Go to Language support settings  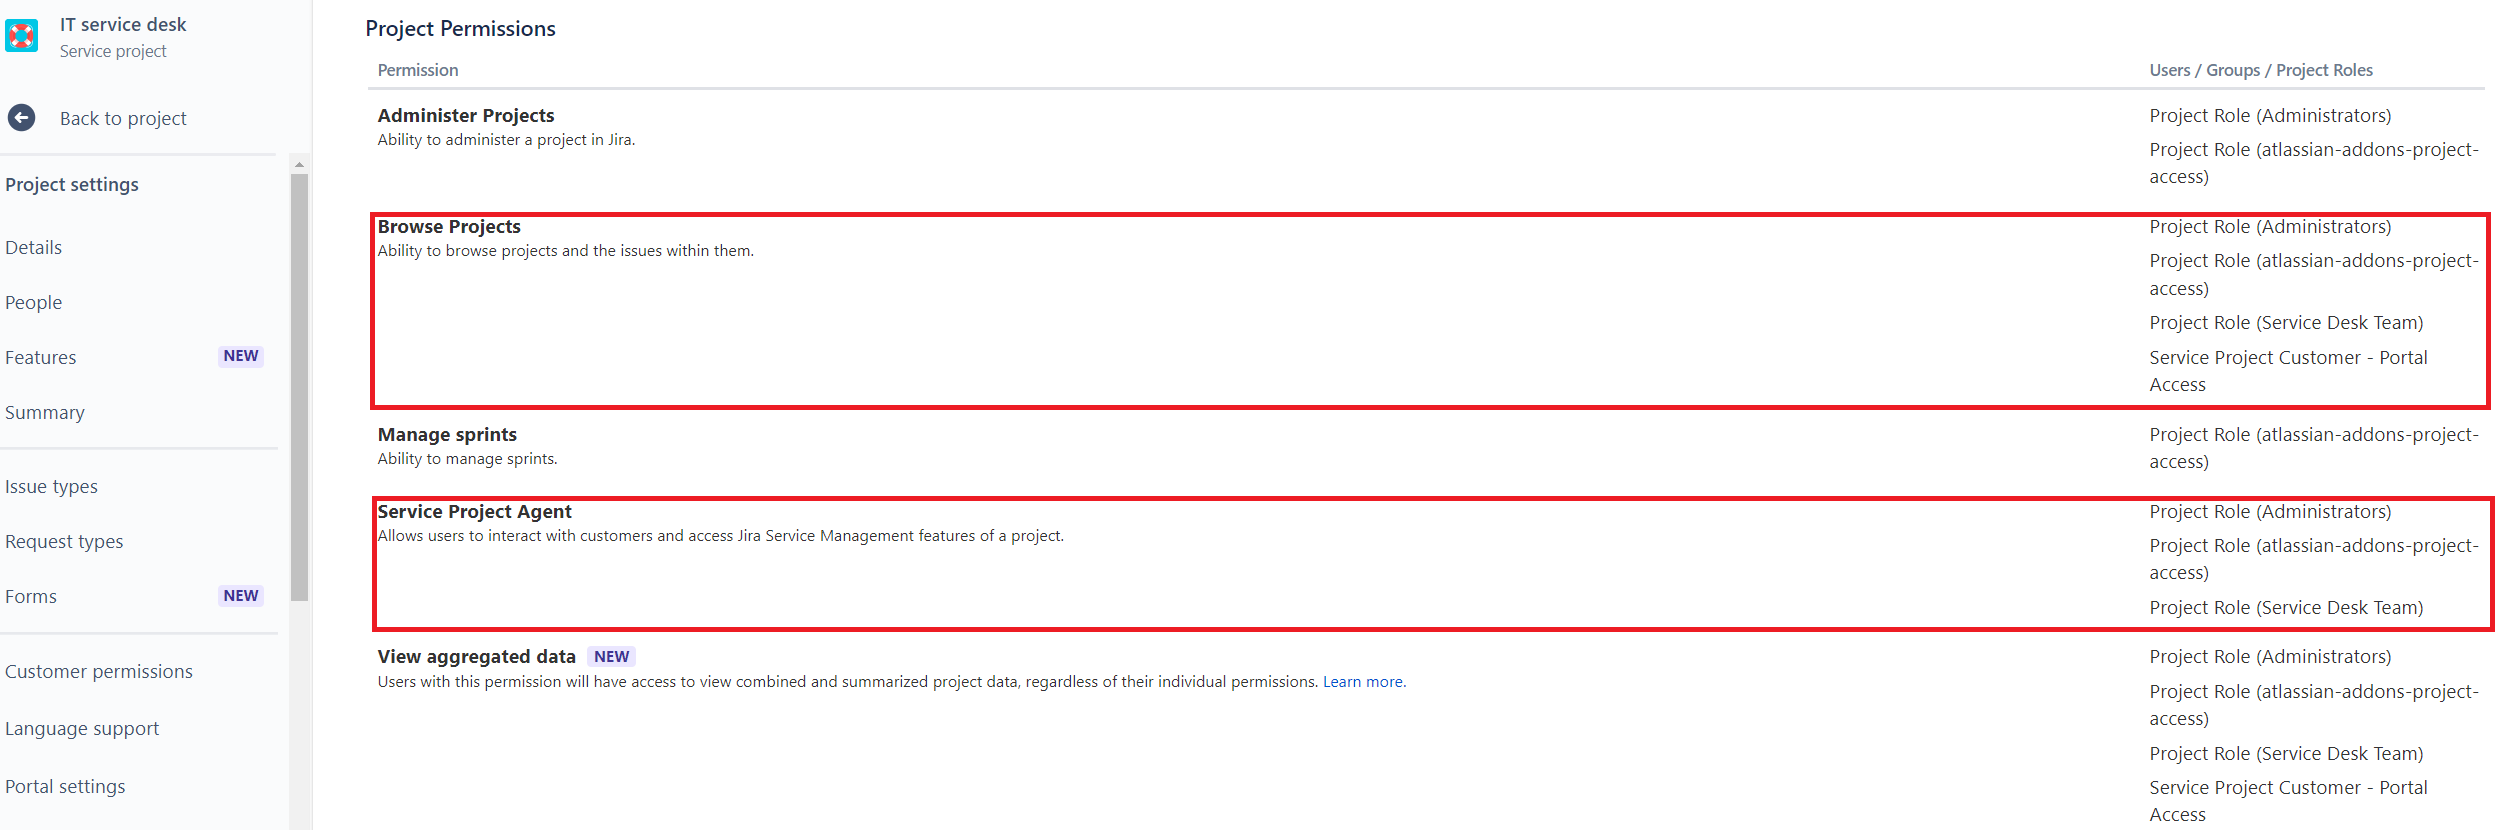click(82, 729)
